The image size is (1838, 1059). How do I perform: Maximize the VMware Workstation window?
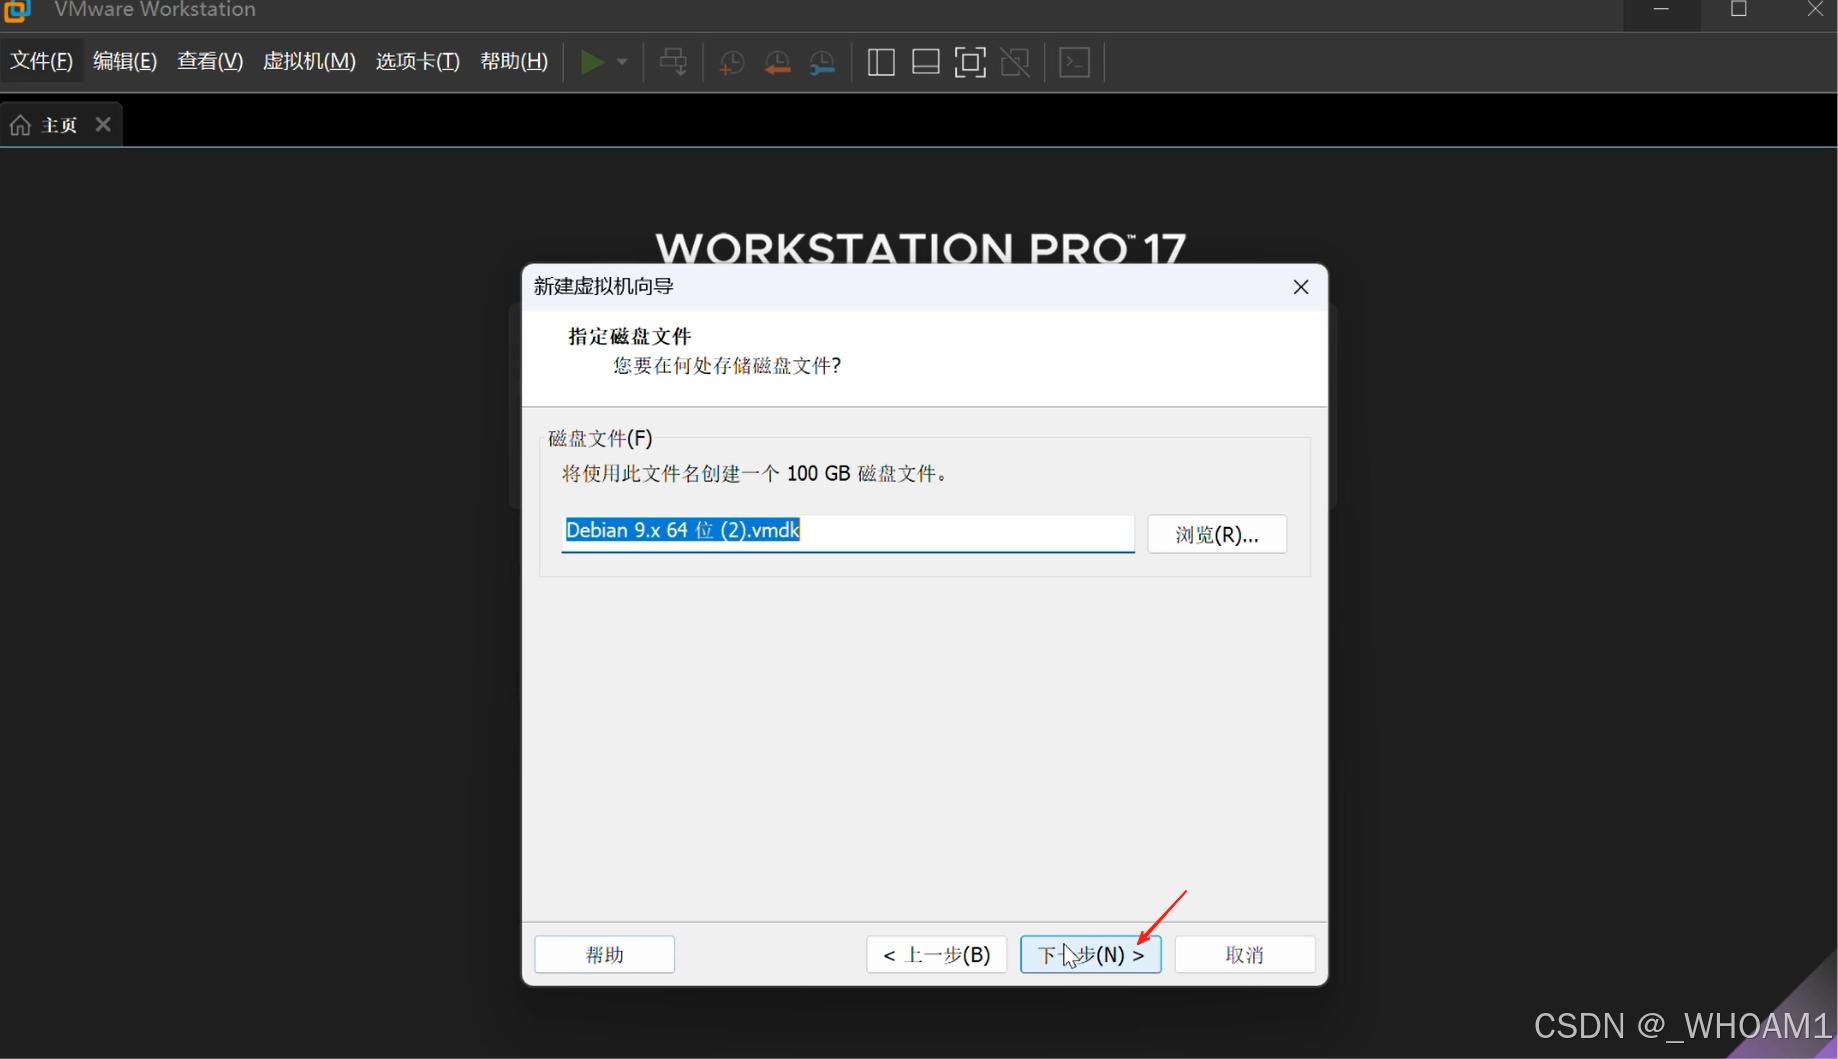tap(1739, 10)
